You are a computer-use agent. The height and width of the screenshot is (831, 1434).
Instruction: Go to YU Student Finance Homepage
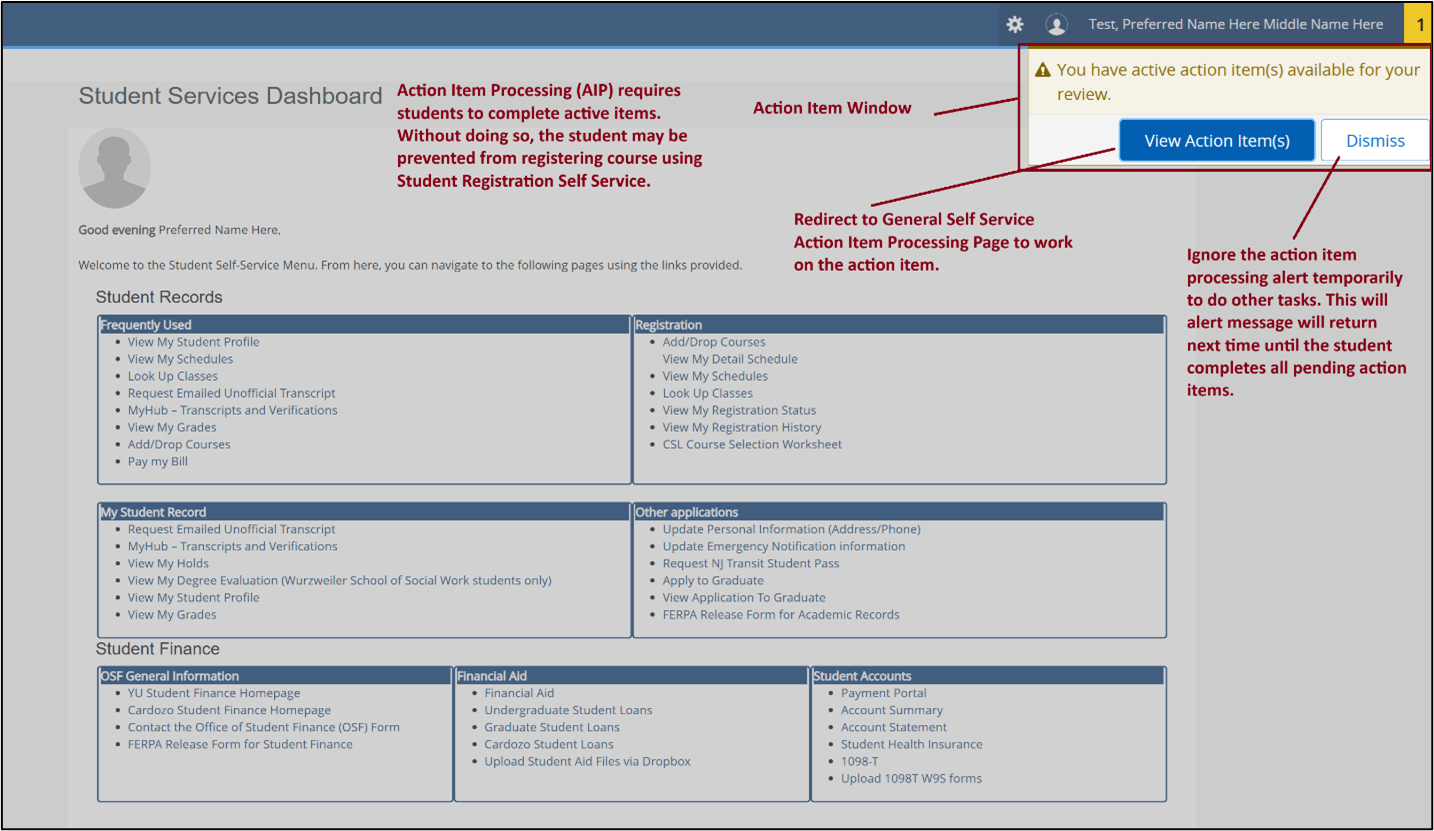[x=213, y=693]
